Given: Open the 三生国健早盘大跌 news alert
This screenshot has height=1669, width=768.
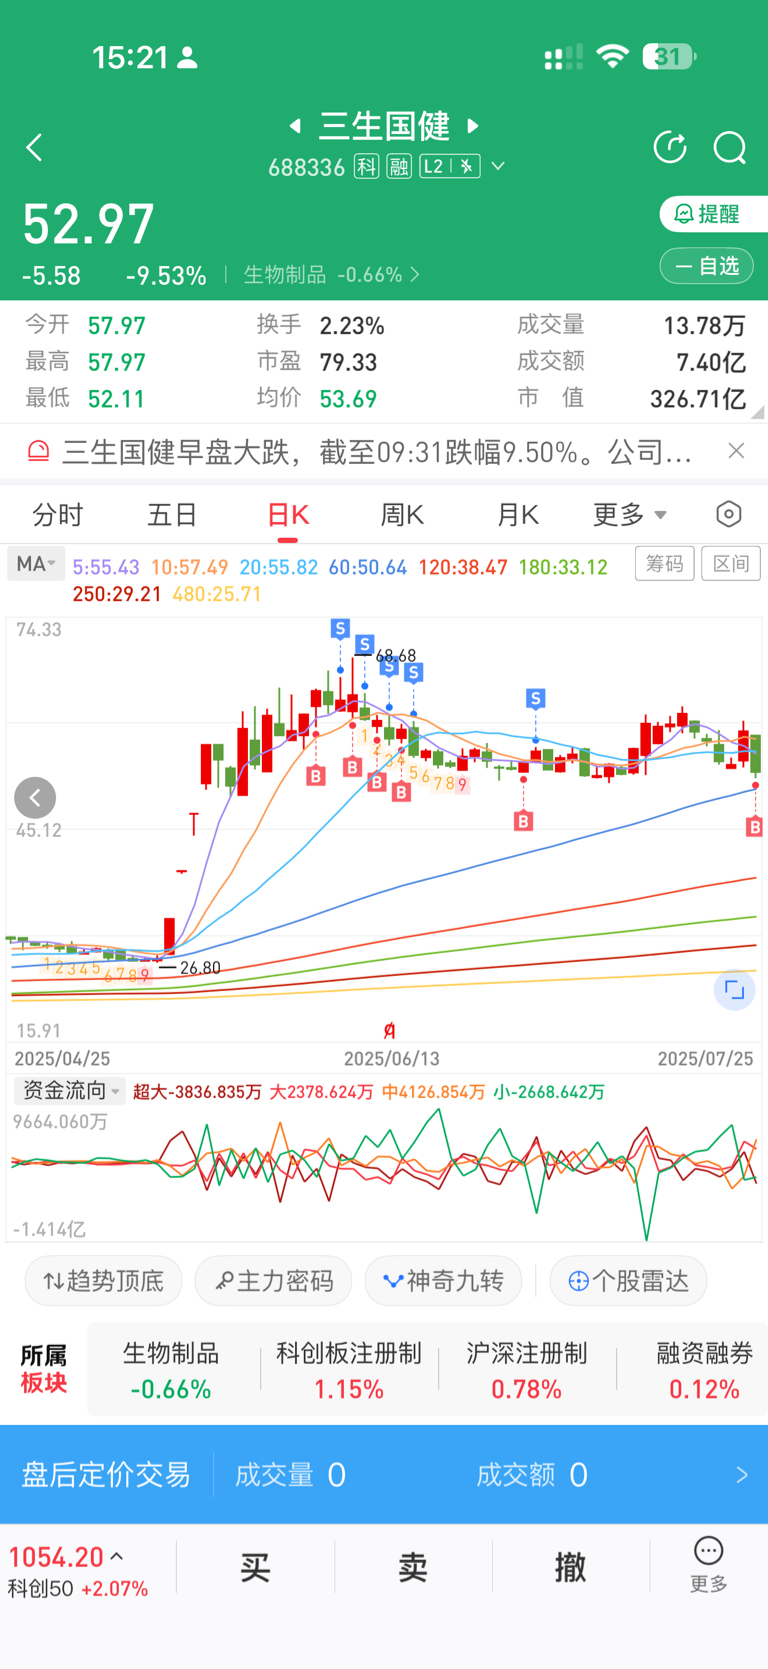Looking at the screenshot, I should 377,452.
